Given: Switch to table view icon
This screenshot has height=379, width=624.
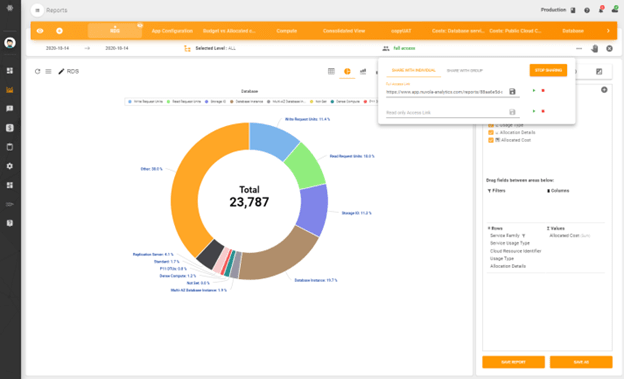Looking at the screenshot, I should click(x=331, y=71).
